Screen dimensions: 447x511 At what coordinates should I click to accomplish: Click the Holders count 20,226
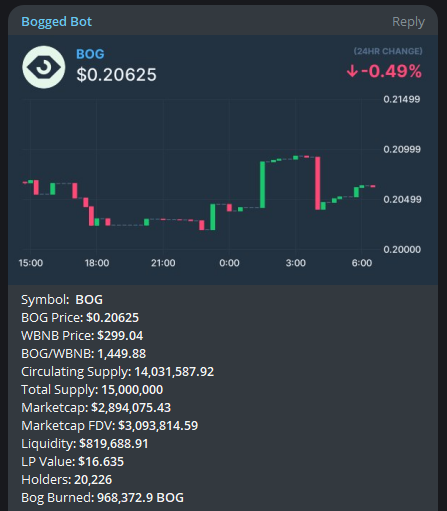click(x=93, y=480)
